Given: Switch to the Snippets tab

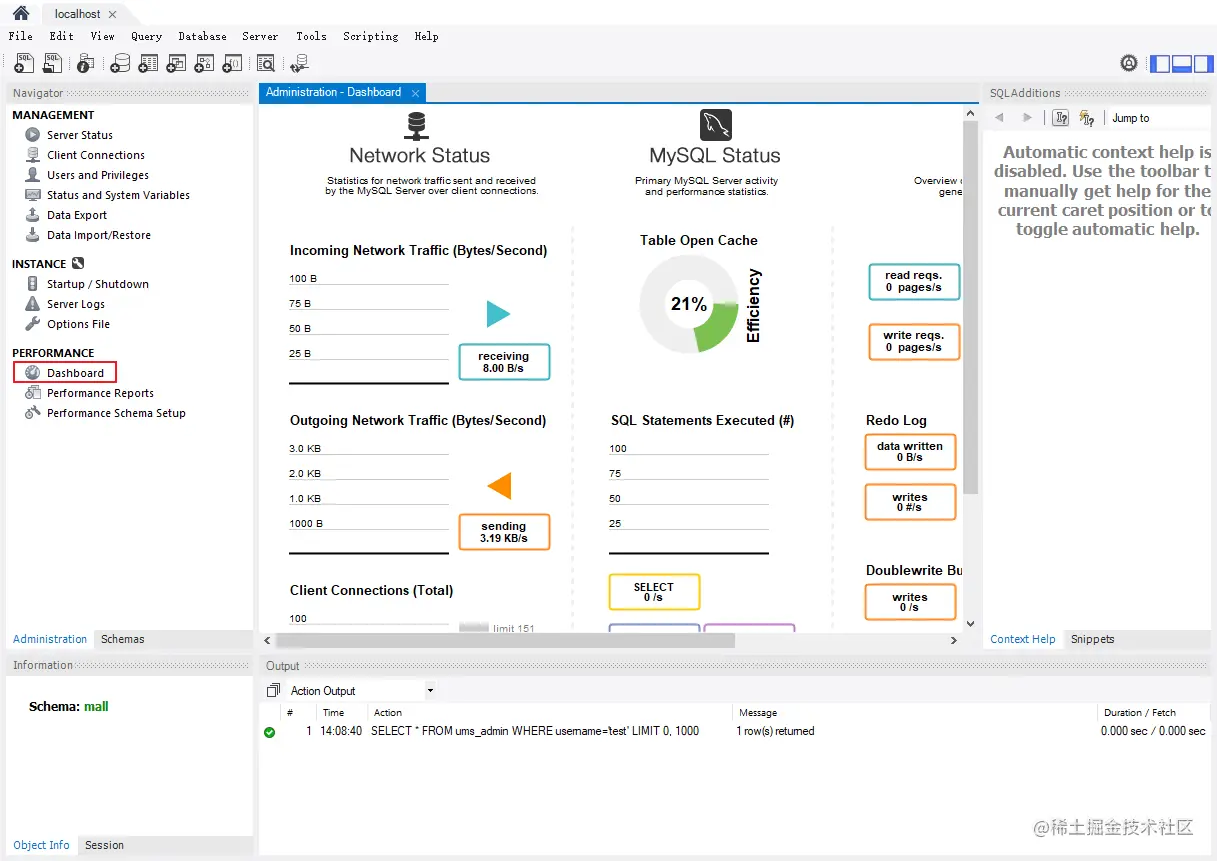Looking at the screenshot, I should pyautogui.click(x=1092, y=639).
